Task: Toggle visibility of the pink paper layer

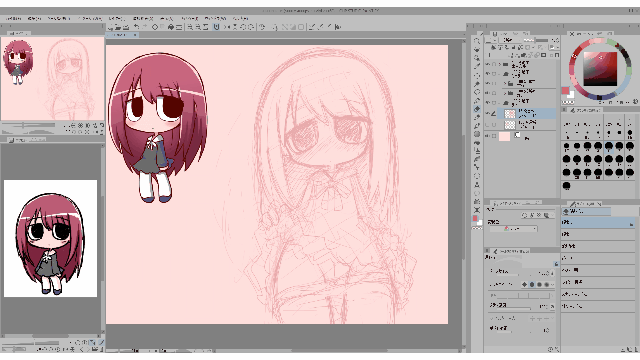Action: (x=487, y=136)
